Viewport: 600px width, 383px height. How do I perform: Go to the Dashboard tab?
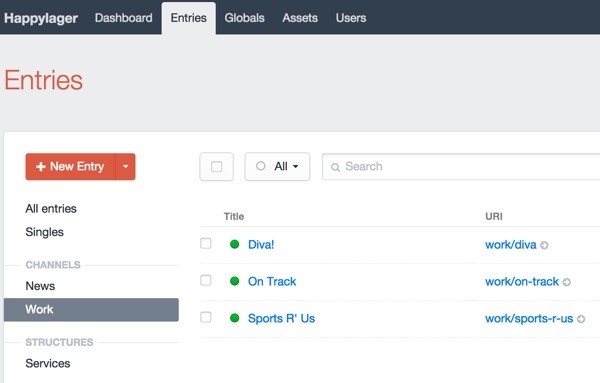click(x=124, y=18)
